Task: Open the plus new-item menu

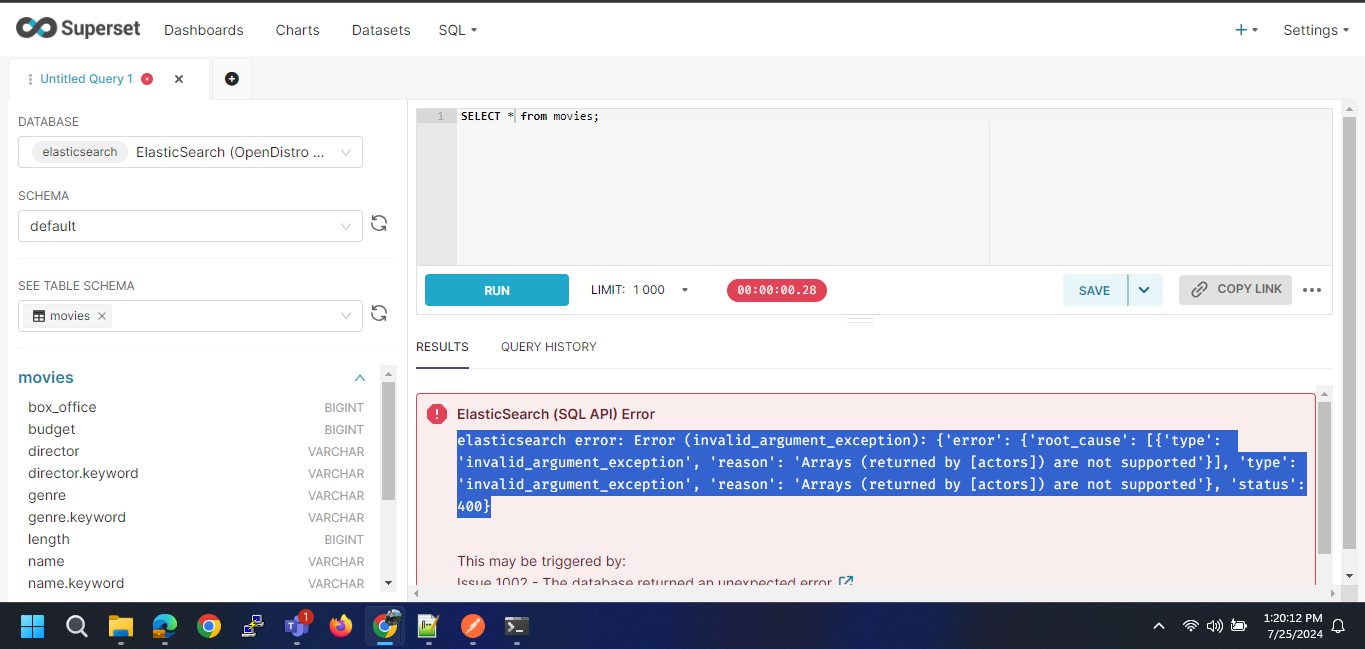Action: (1246, 30)
